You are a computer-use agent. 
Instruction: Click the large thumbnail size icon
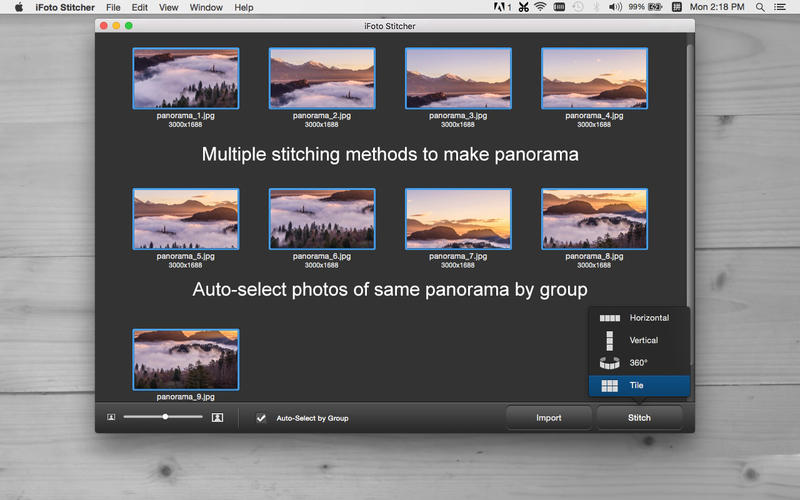[x=217, y=417]
